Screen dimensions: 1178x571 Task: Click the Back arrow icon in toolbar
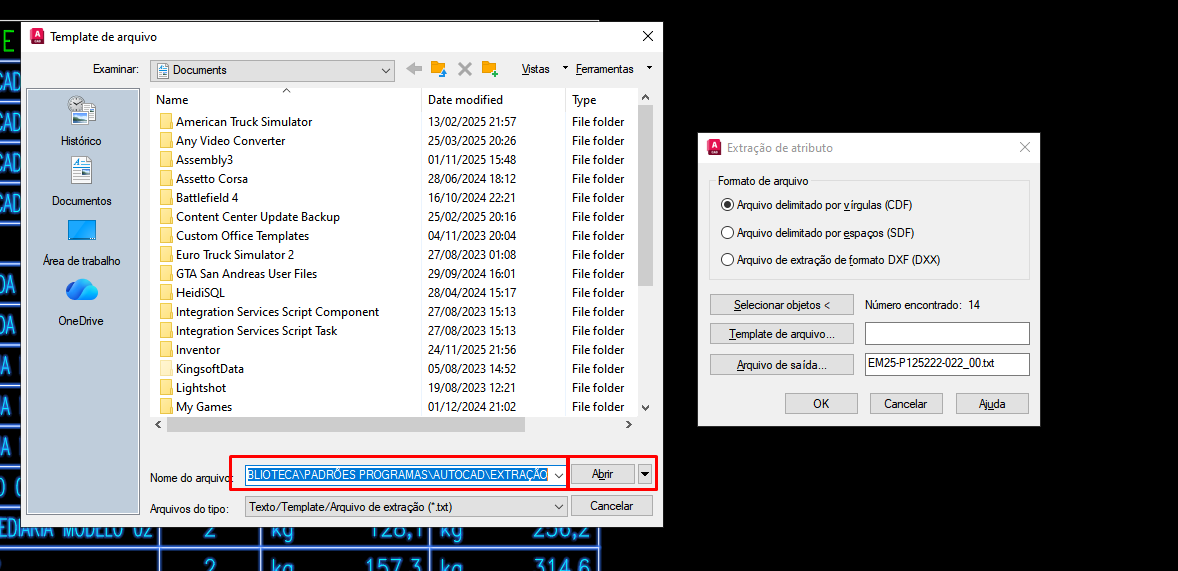click(x=414, y=69)
